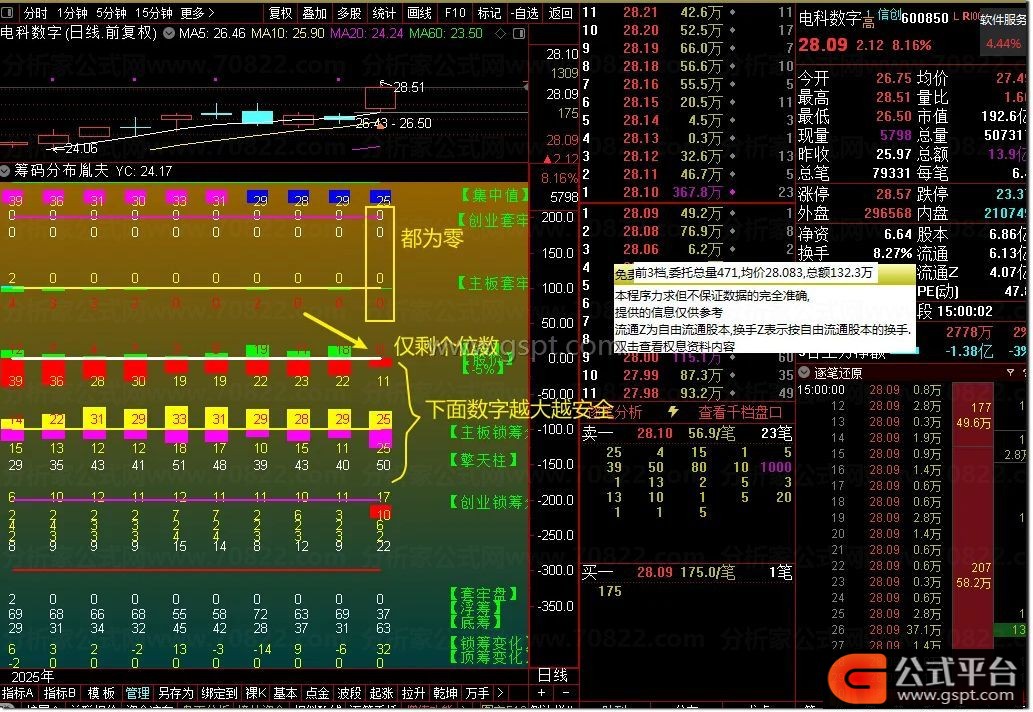Expand the 更多 period list
The height and width of the screenshot is (712, 1033).
tap(197, 13)
